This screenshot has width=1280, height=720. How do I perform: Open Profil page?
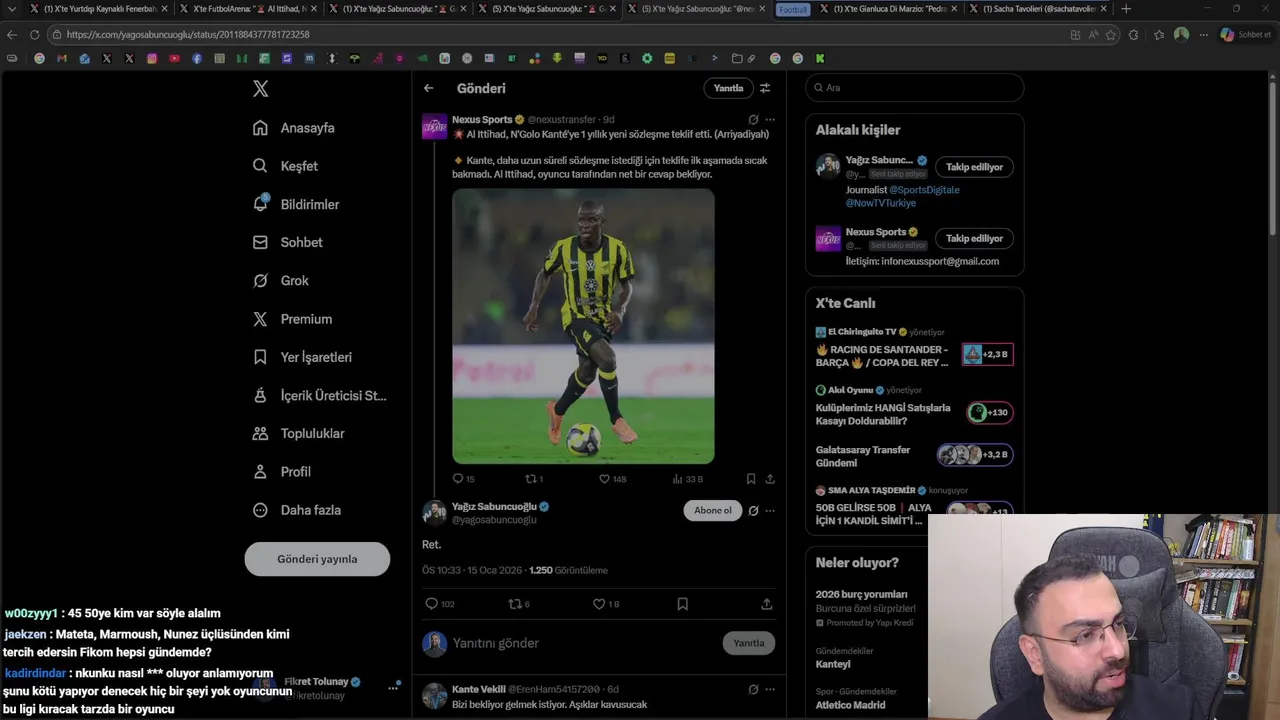point(282,471)
